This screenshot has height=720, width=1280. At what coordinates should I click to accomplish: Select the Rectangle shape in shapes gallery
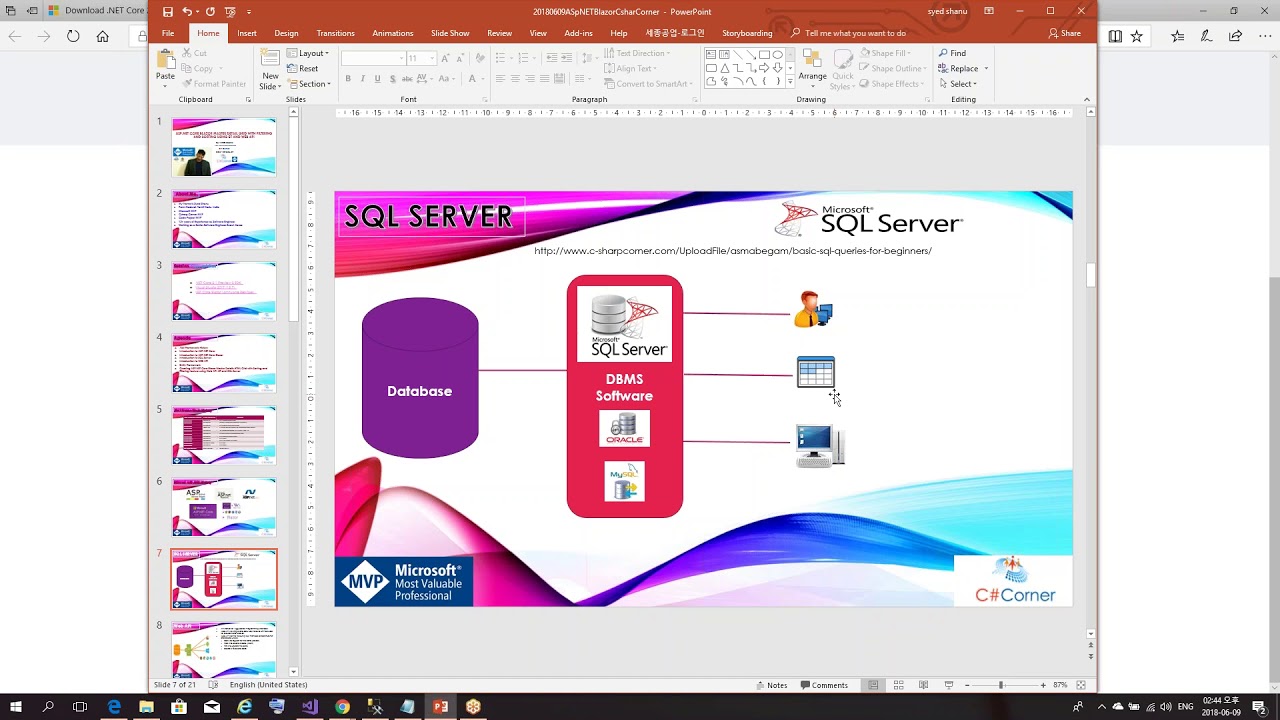tap(764, 54)
